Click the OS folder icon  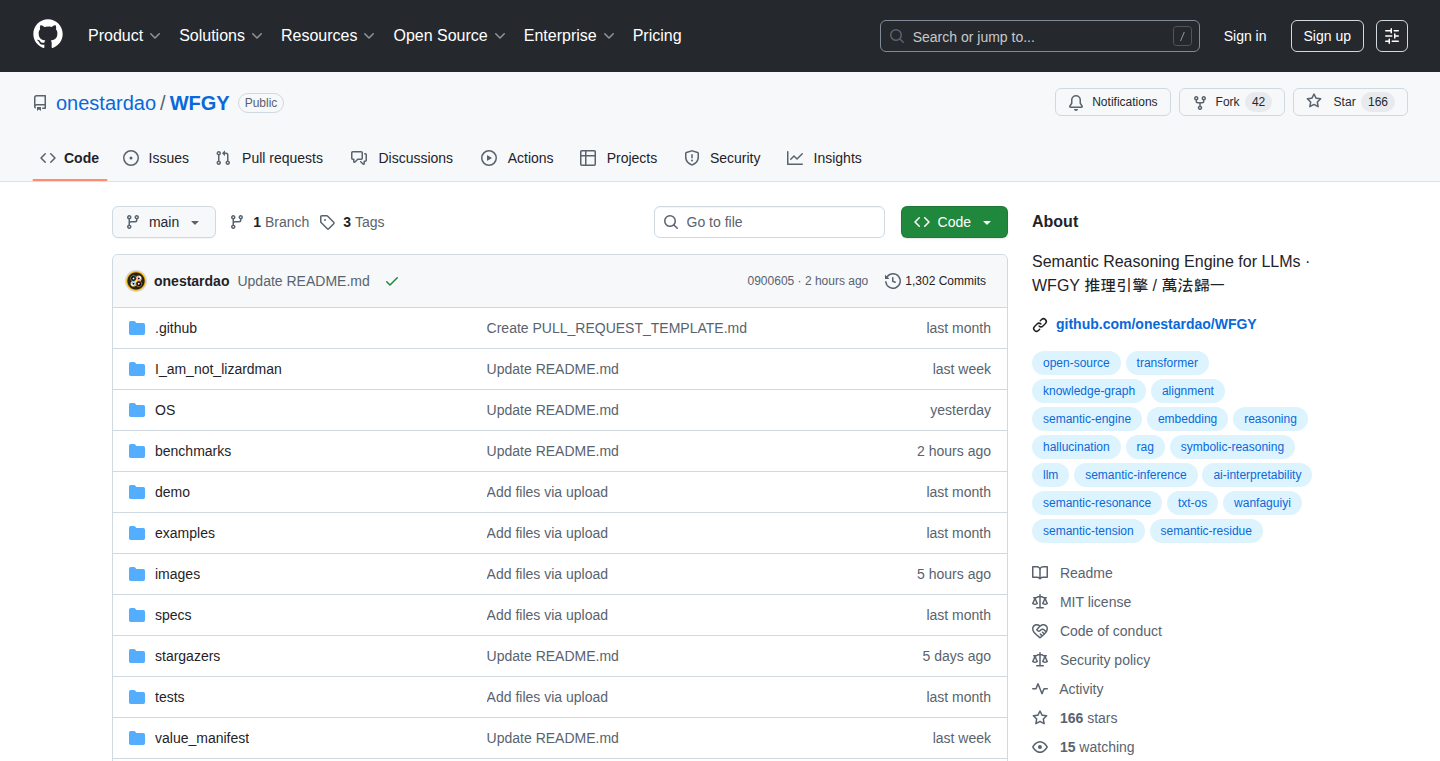point(137,410)
